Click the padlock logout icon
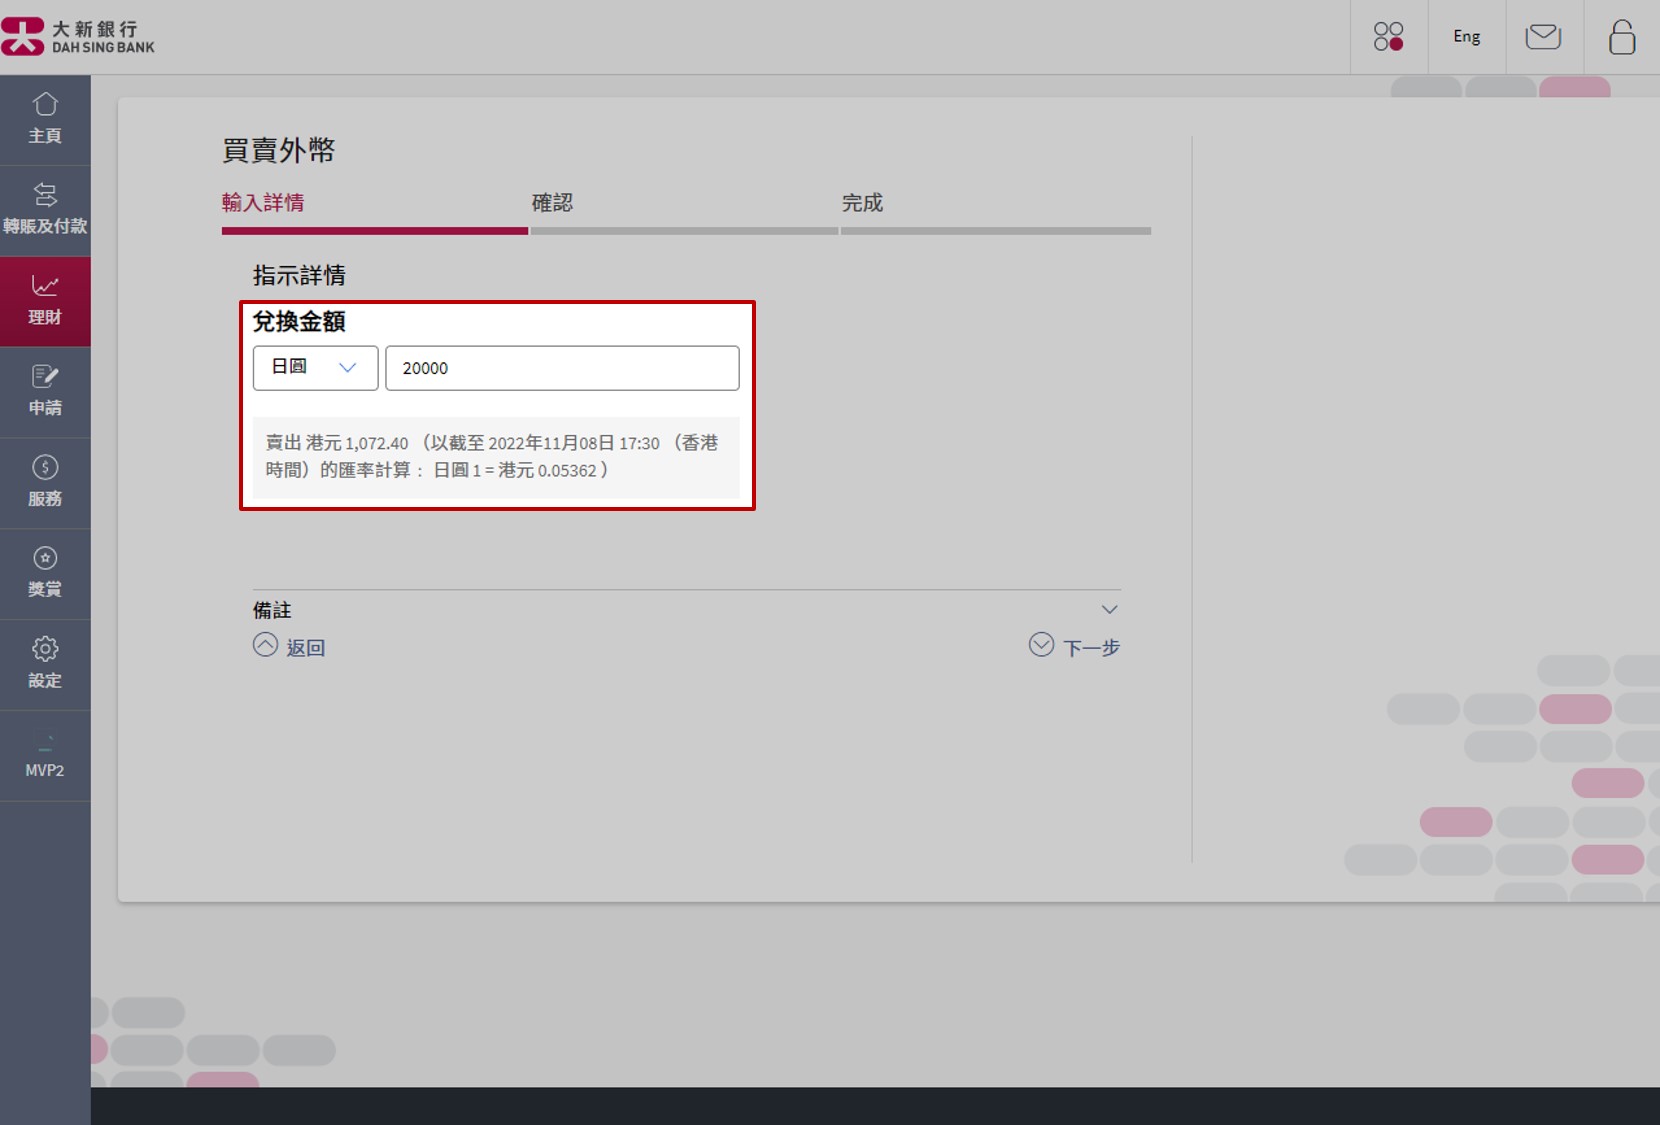The width and height of the screenshot is (1660, 1125). point(1621,37)
